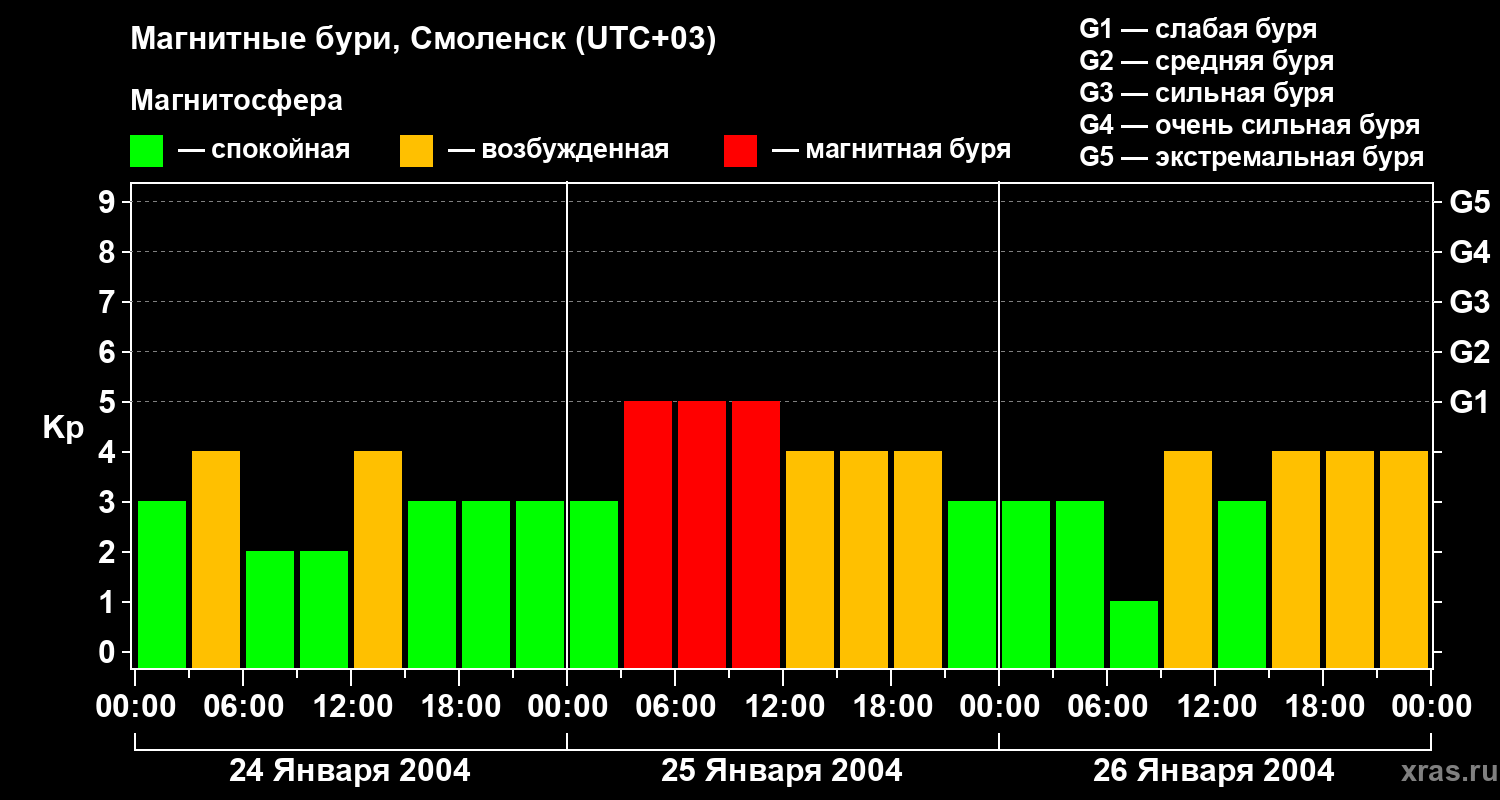Click the first red storm bar on 25 Января
This screenshot has height=800, width=1500.
pyautogui.click(x=648, y=534)
